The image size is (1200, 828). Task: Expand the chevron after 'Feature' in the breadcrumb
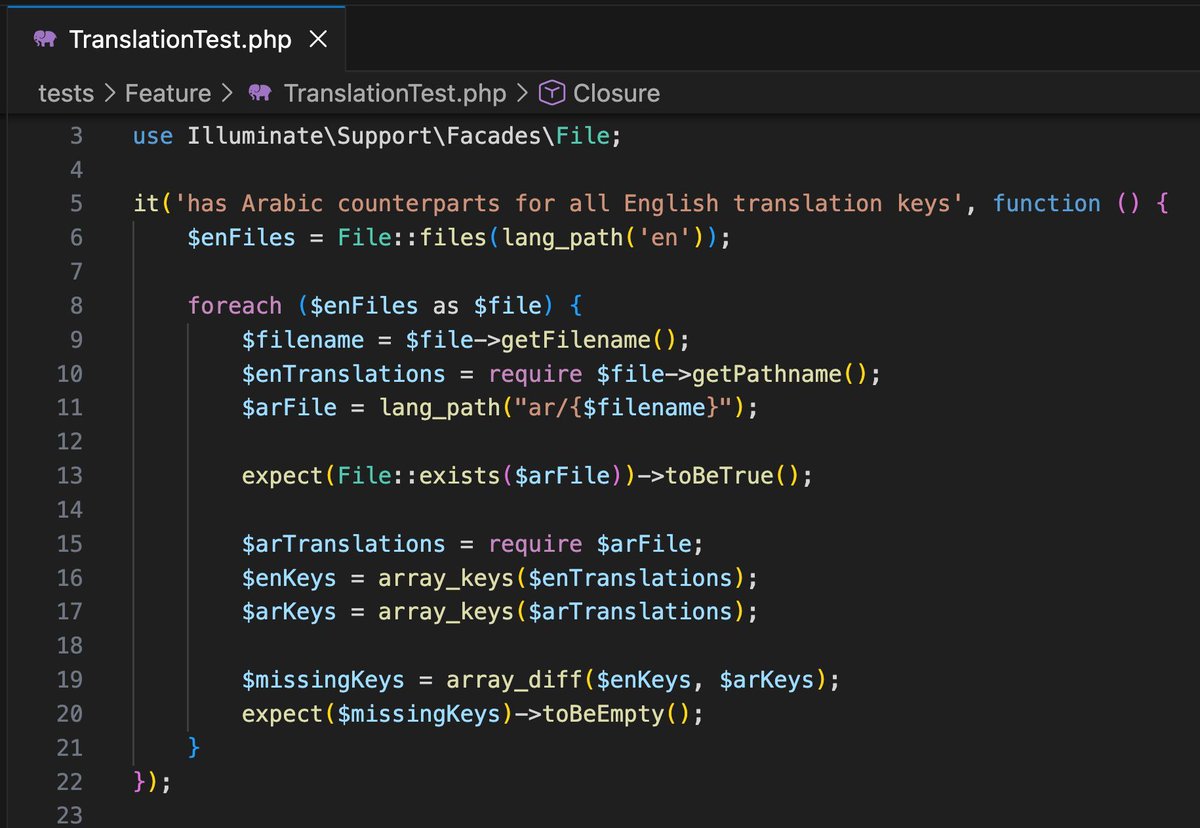point(227,93)
